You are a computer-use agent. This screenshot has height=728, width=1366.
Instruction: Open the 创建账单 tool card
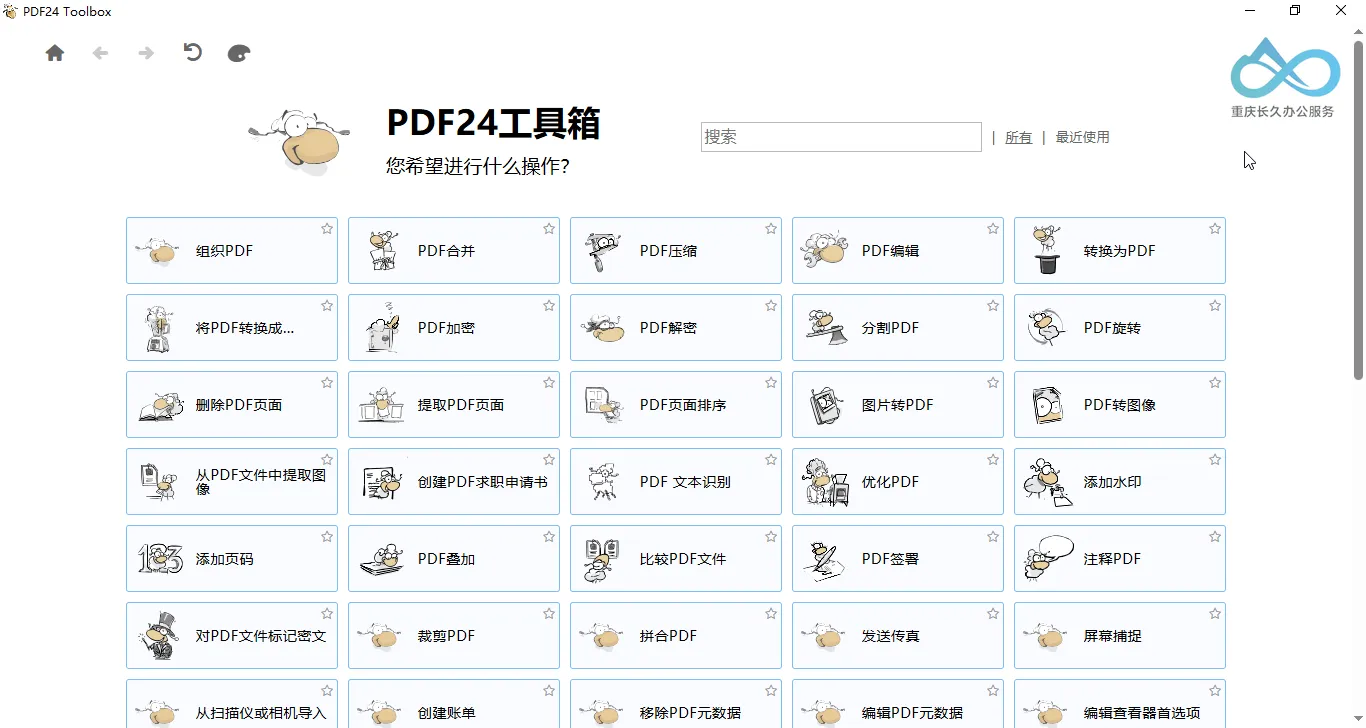[454, 704]
